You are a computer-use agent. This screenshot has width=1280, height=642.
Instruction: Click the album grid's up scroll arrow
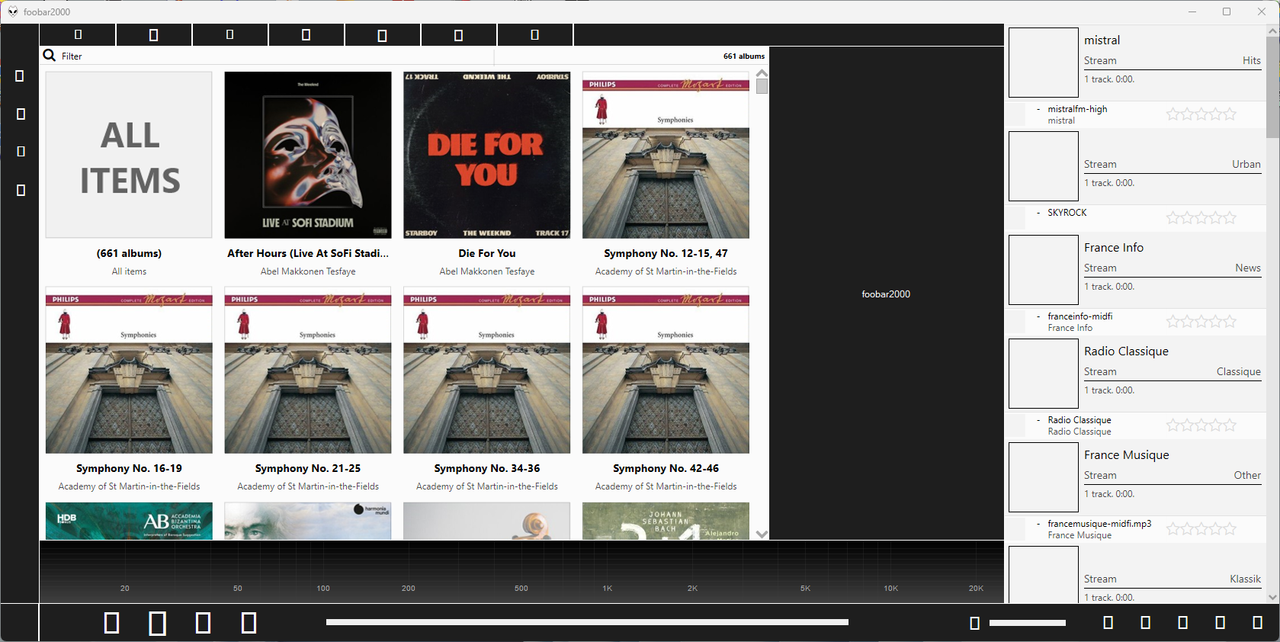pyautogui.click(x=762, y=73)
